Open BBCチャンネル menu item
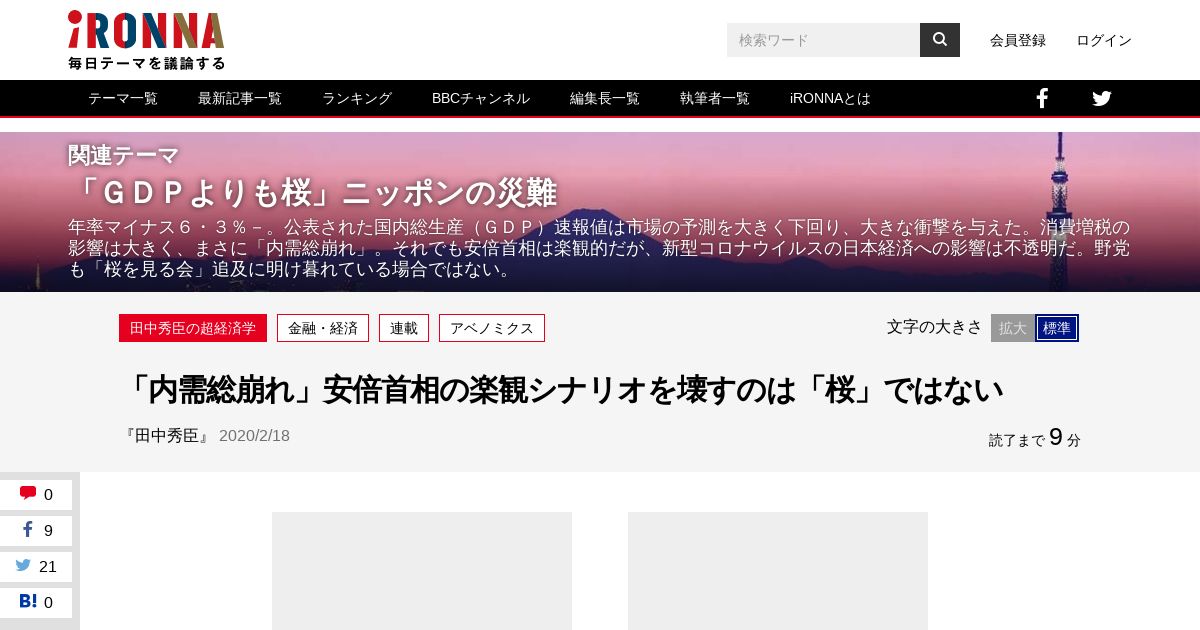1200x630 pixels. coord(481,98)
